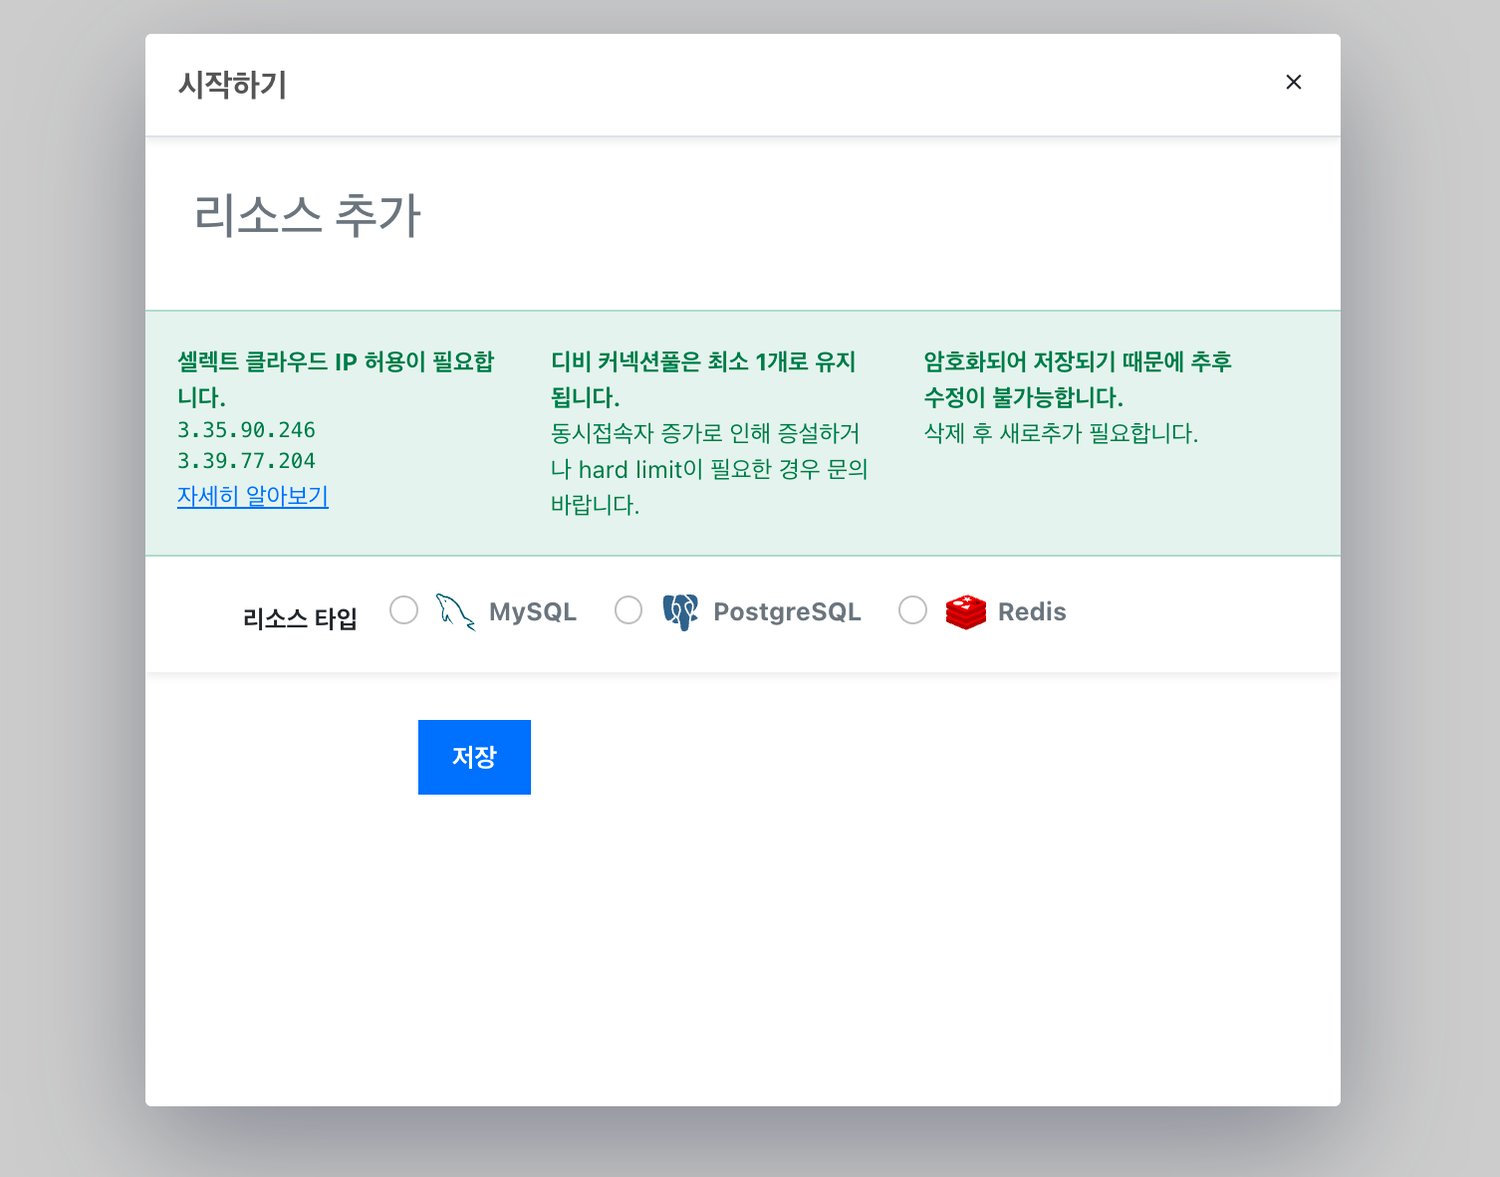Image resolution: width=1500 pixels, height=1177 pixels.
Task: Click the 리소스 타입 label
Action: tap(300, 619)
